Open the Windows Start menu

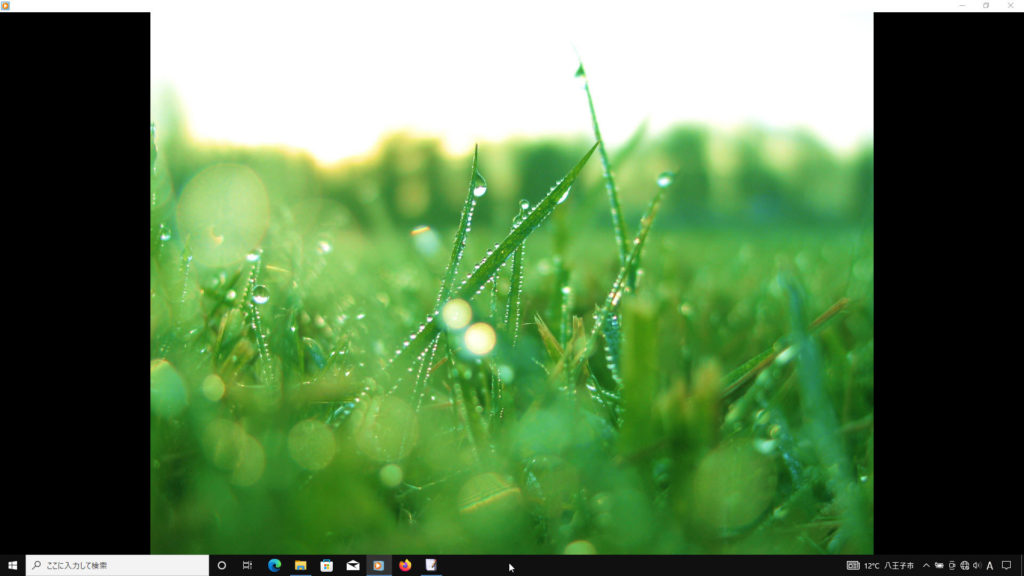[12, 565]
